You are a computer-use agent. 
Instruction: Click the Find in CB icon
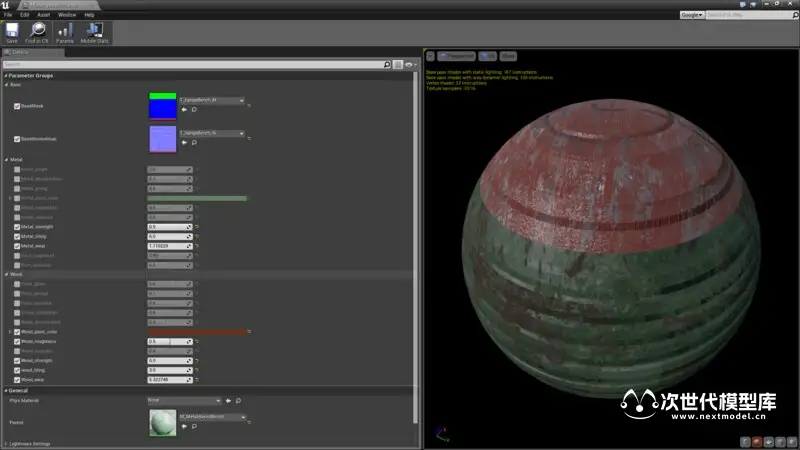tap(38, 35)
